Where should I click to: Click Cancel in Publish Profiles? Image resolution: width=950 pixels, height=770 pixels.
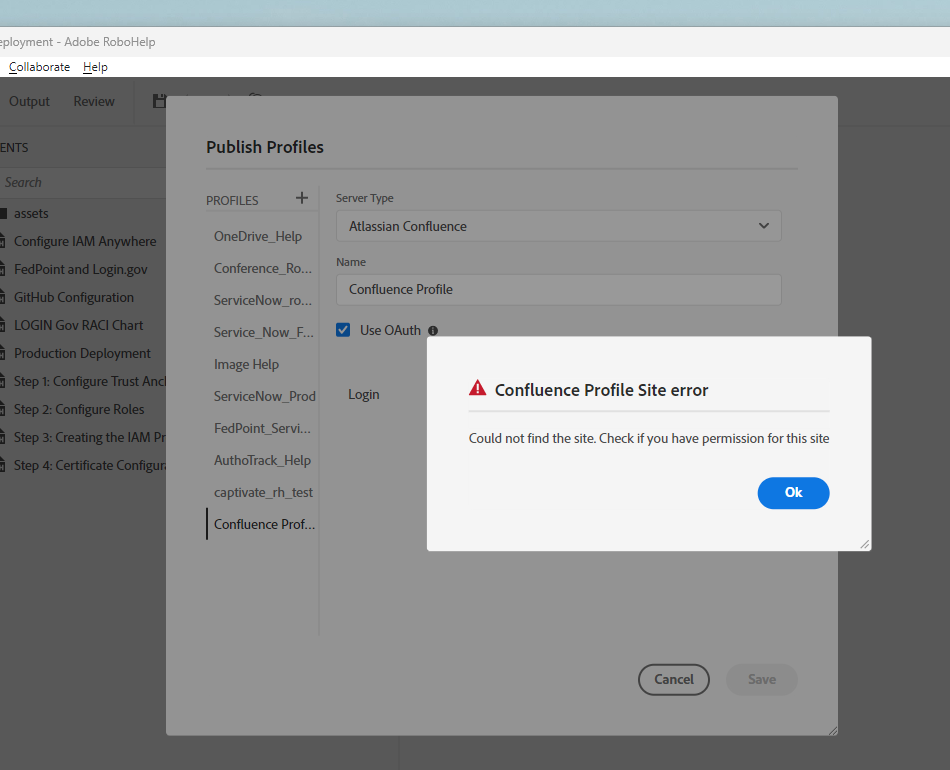click(674, 679)
